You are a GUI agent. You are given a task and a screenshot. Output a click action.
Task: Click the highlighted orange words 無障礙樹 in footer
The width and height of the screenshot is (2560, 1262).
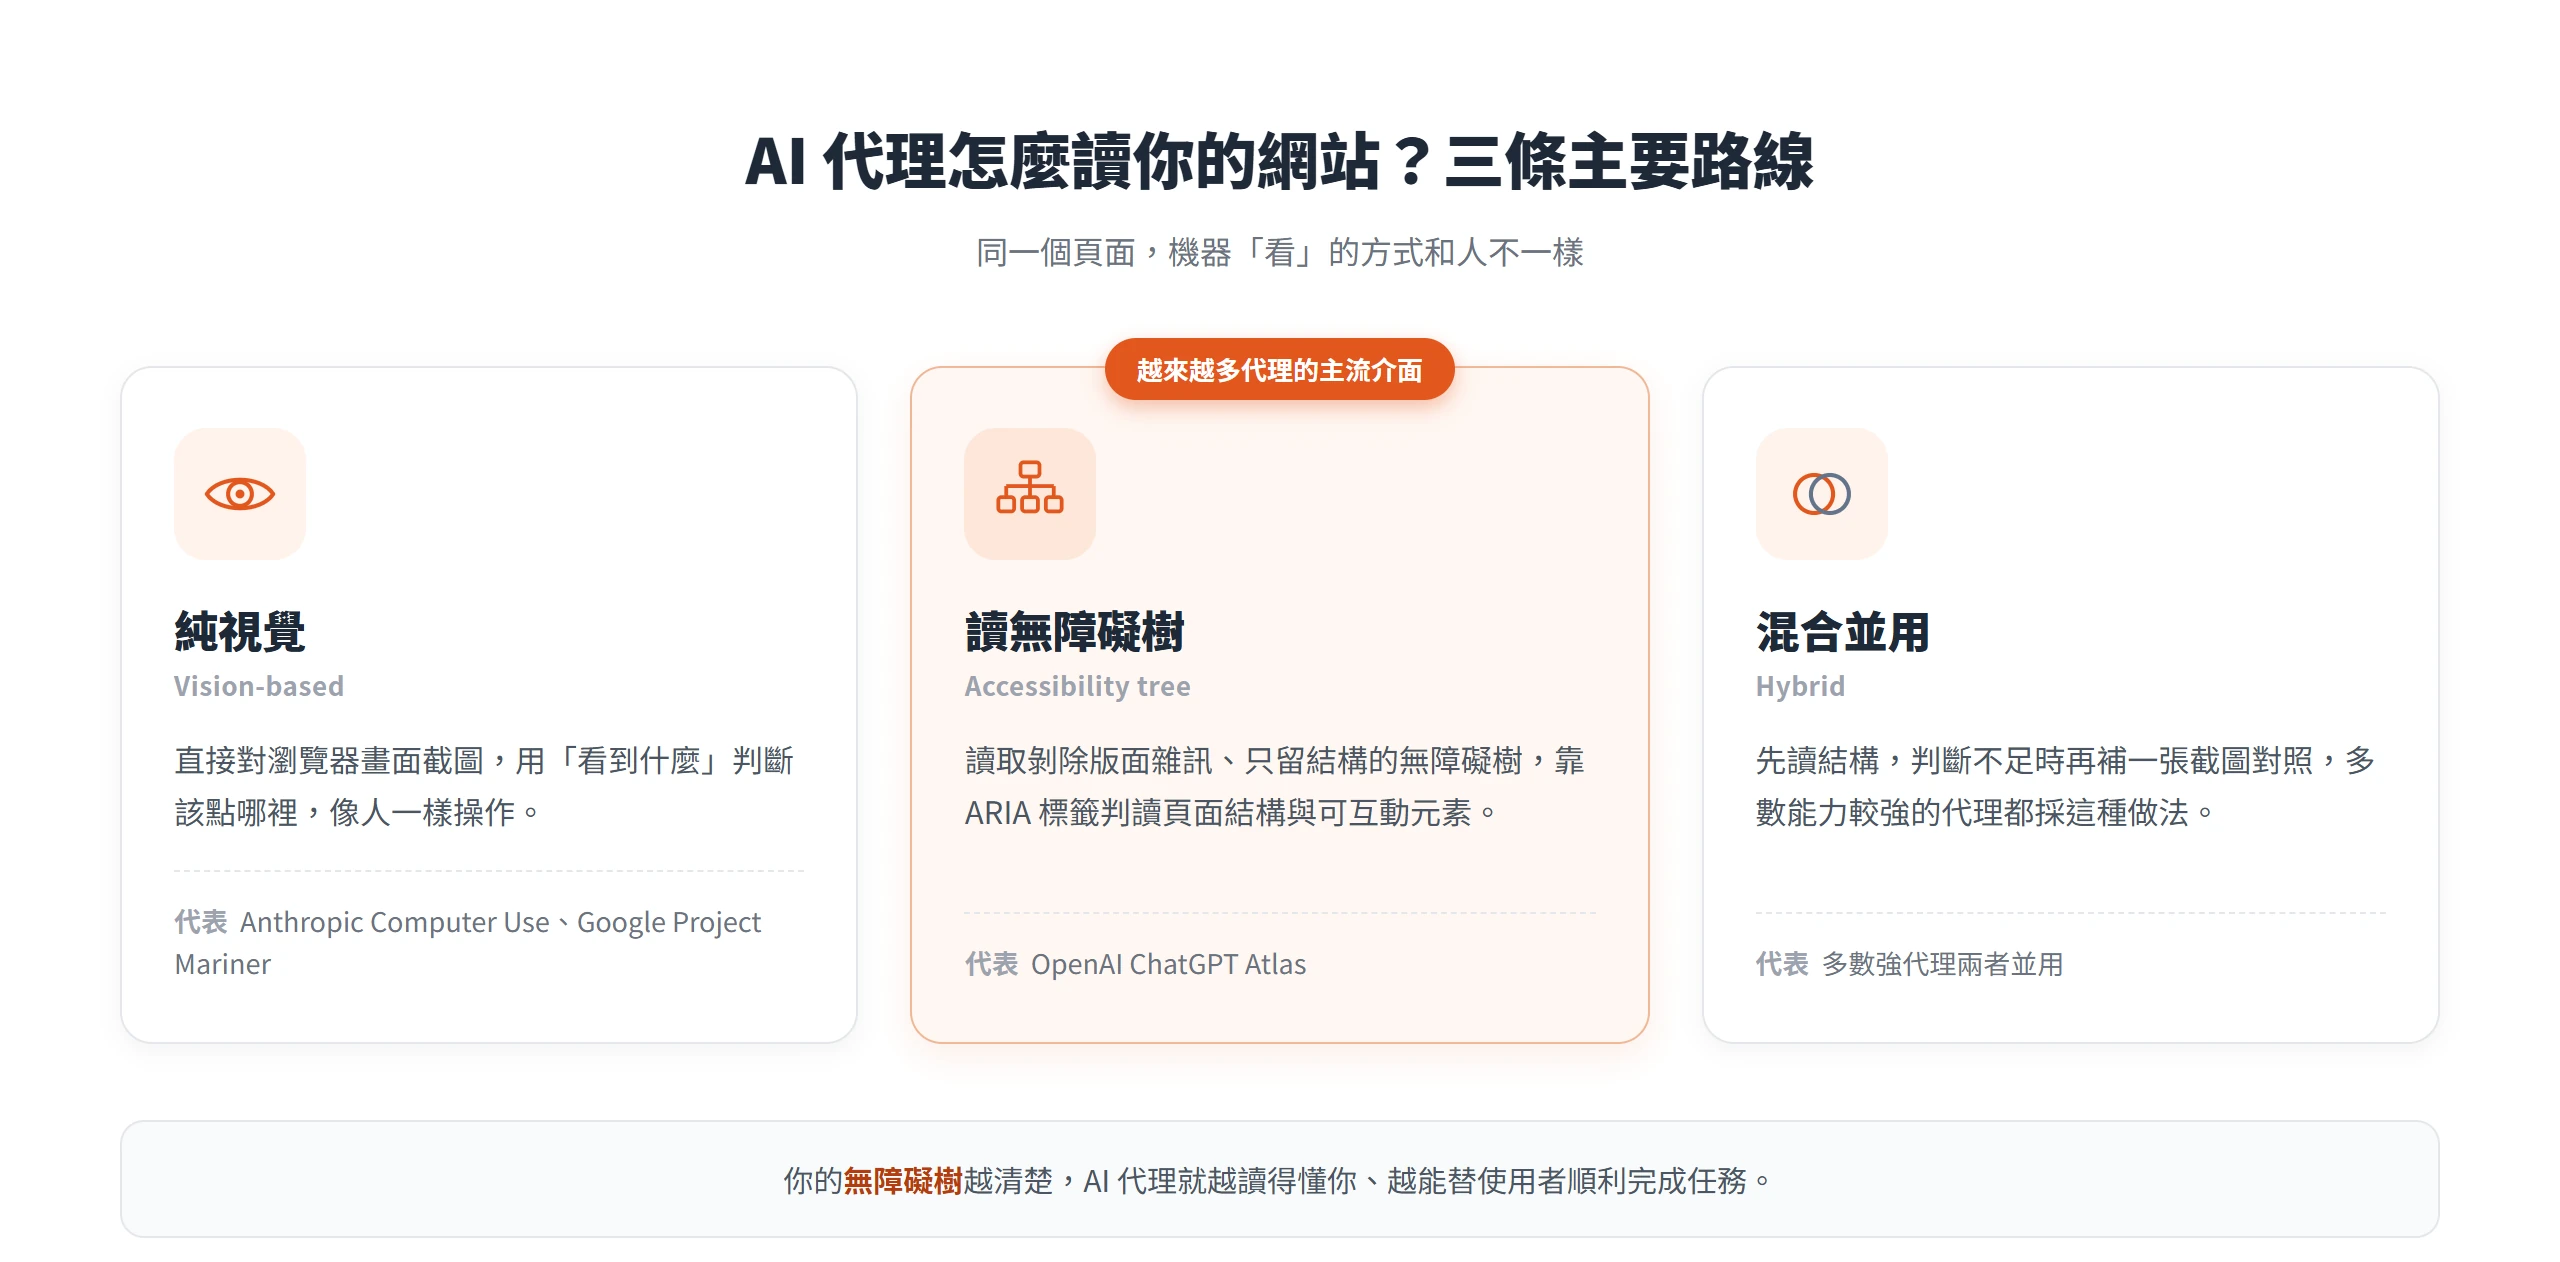coord(903,1181)
